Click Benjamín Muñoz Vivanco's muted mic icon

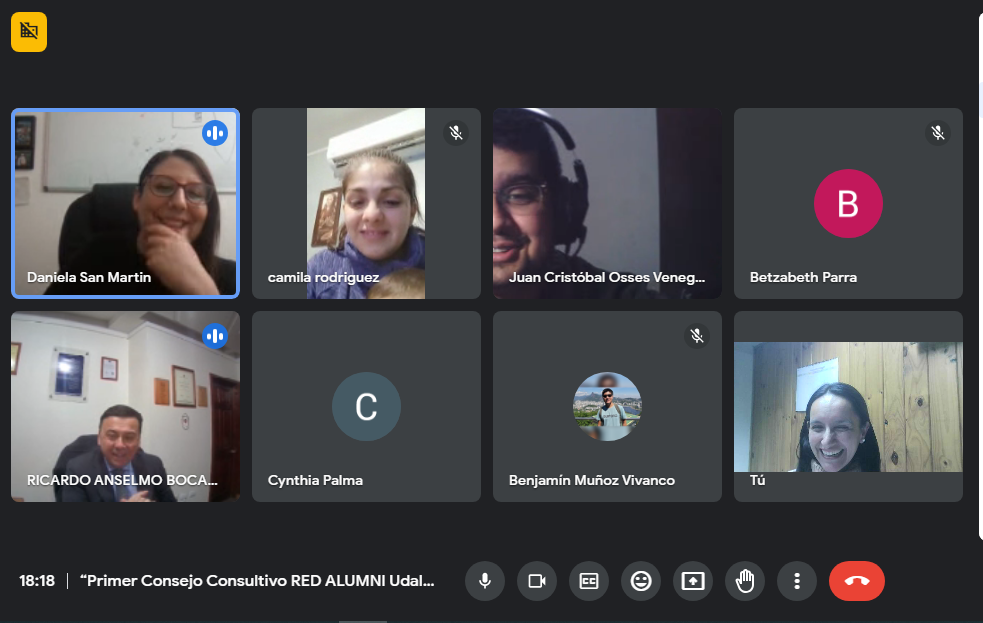pyautogui.click(x=697, y=336)
